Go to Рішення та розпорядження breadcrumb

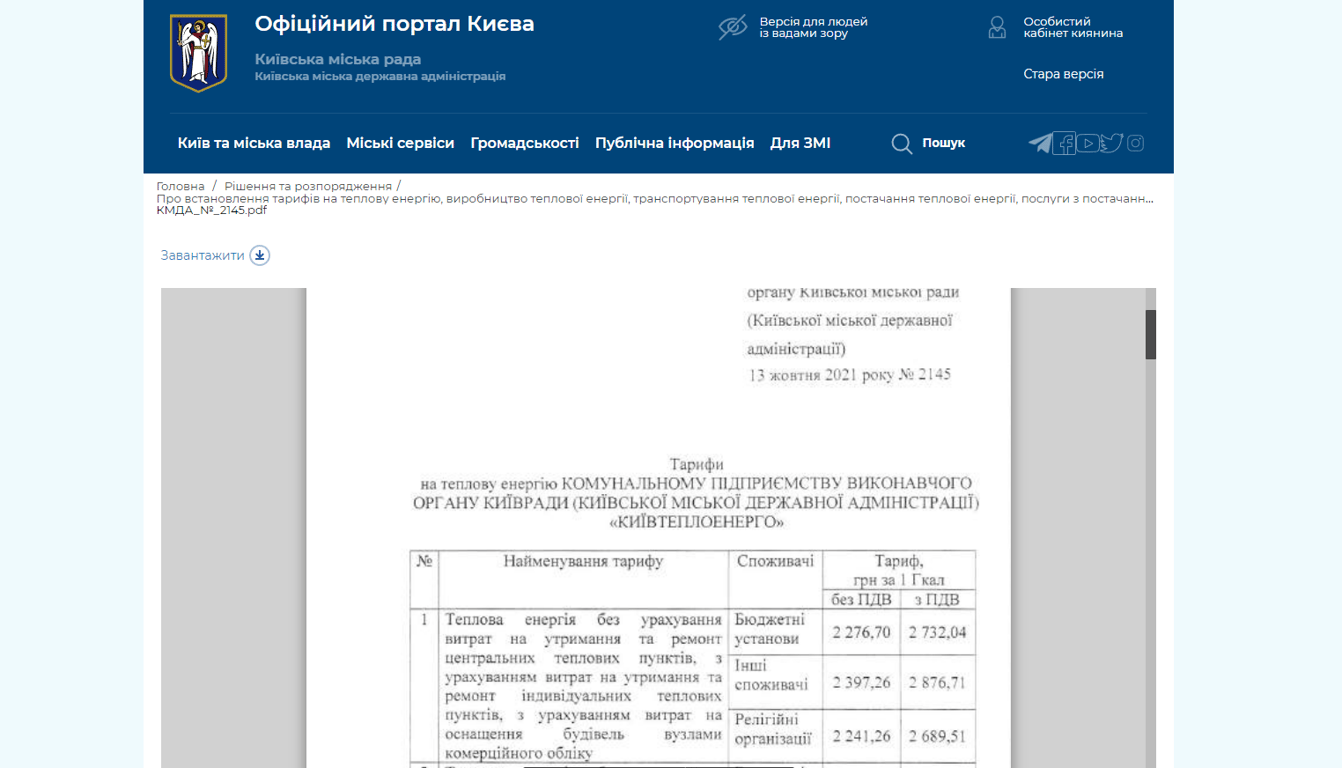(x=308, y=186)
